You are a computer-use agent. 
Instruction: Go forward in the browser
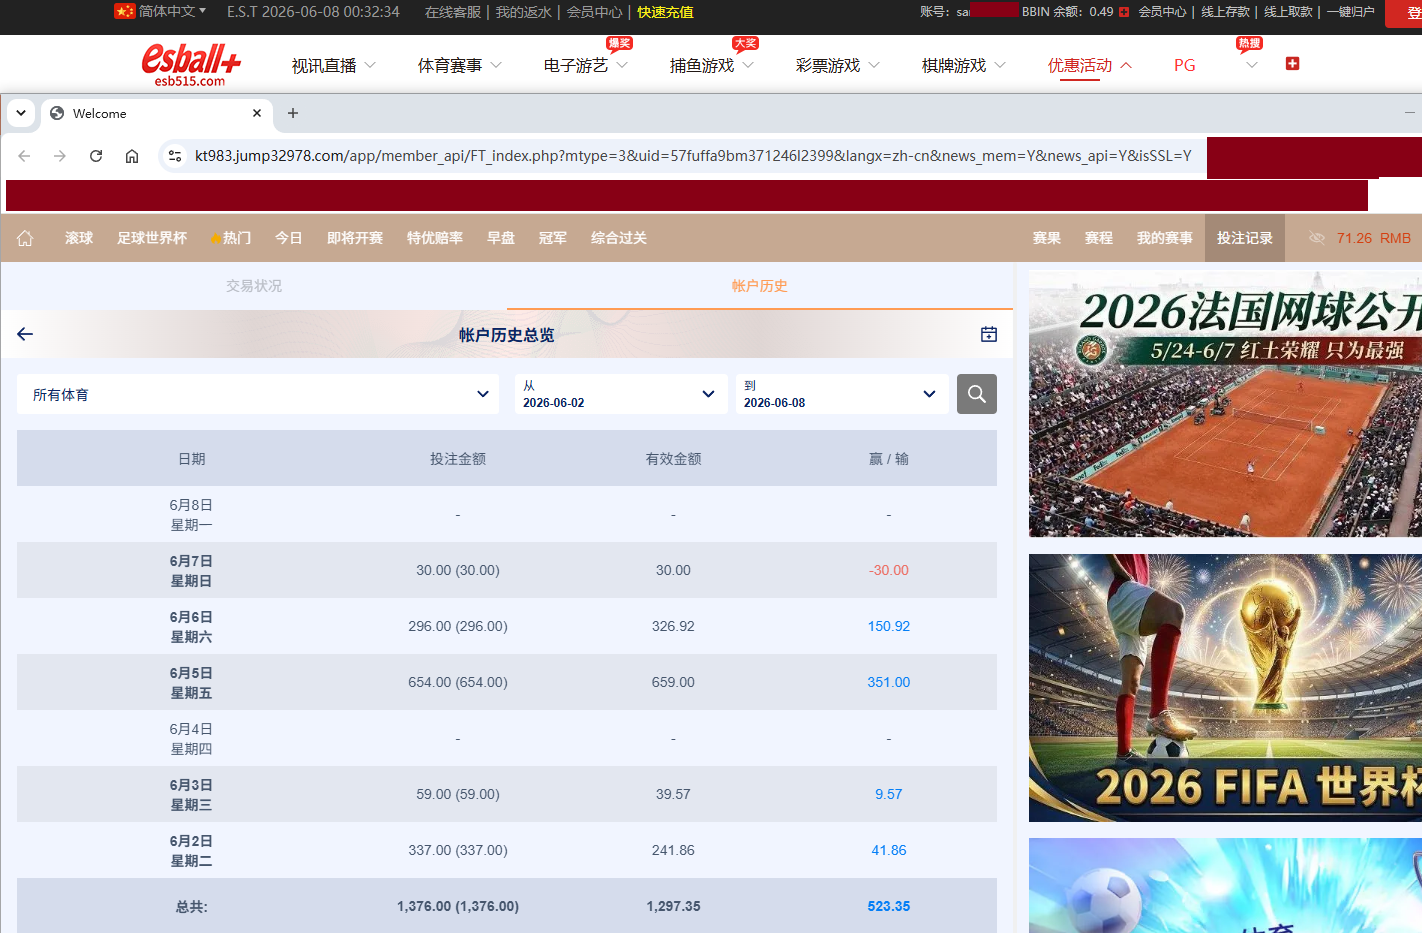[x=60, y=156]
